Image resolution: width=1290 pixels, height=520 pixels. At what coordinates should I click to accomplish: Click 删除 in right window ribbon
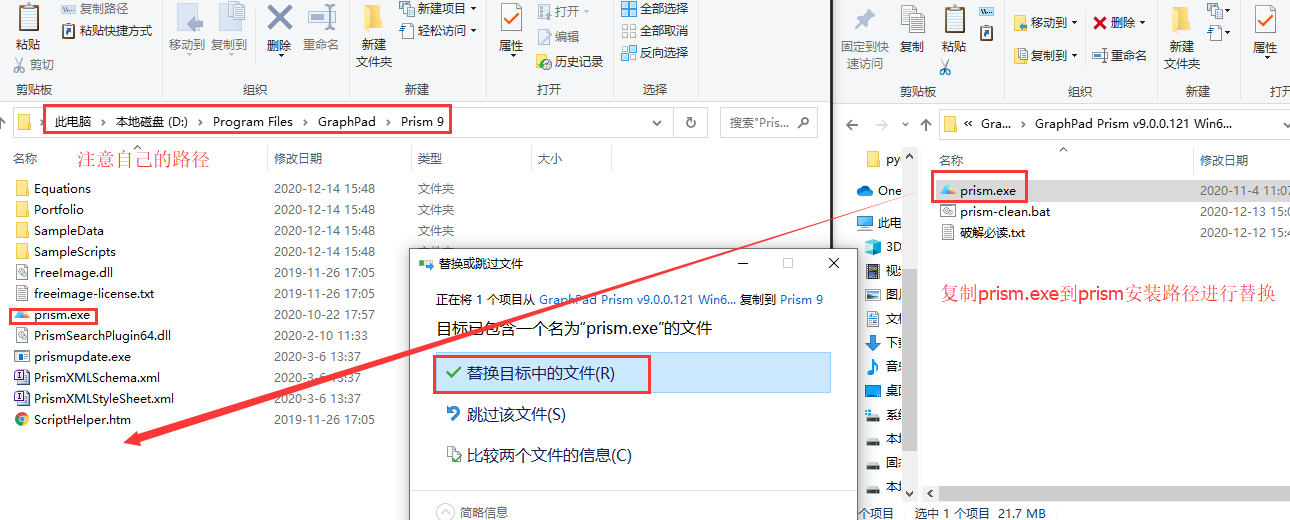coord(1119,22)
